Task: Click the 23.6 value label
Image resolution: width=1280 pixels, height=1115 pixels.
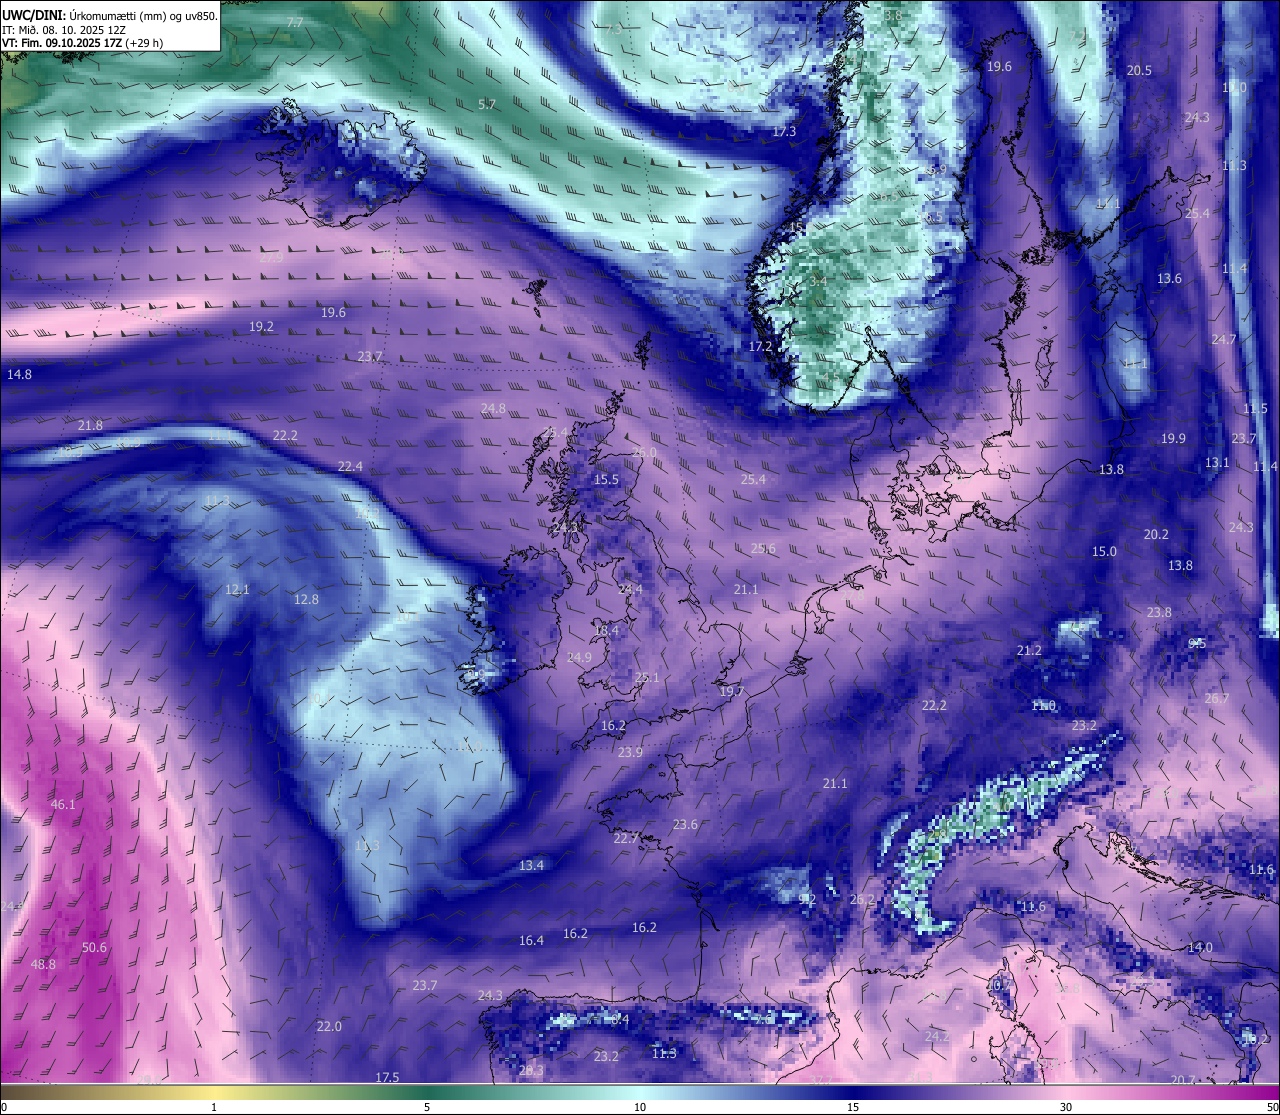Action: pos(685,824)
